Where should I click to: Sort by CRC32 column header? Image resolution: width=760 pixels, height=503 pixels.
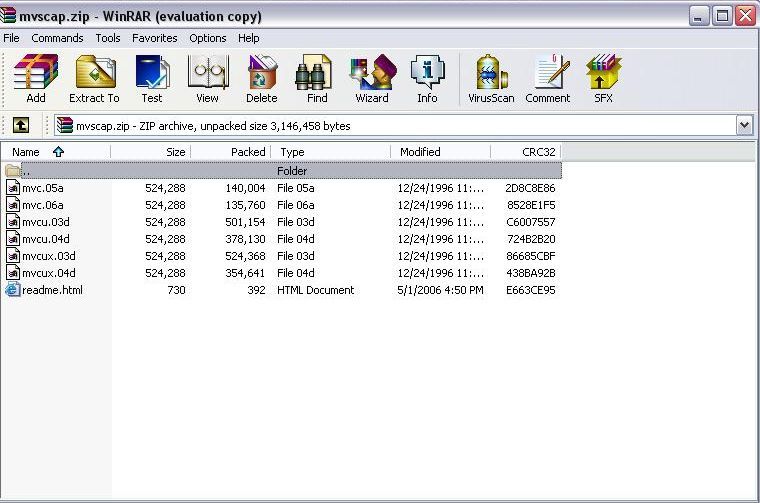526,152
